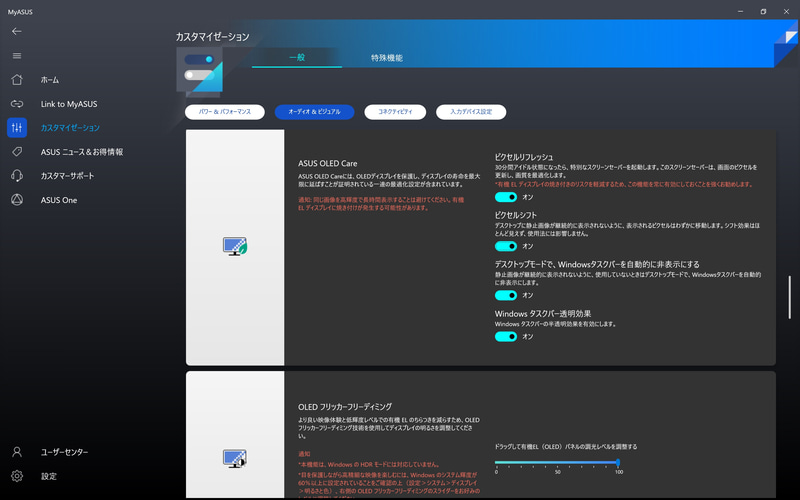Click the ピクセルリフレッシュ heading text
800x500 pixels.
click(x=523, y=157)
